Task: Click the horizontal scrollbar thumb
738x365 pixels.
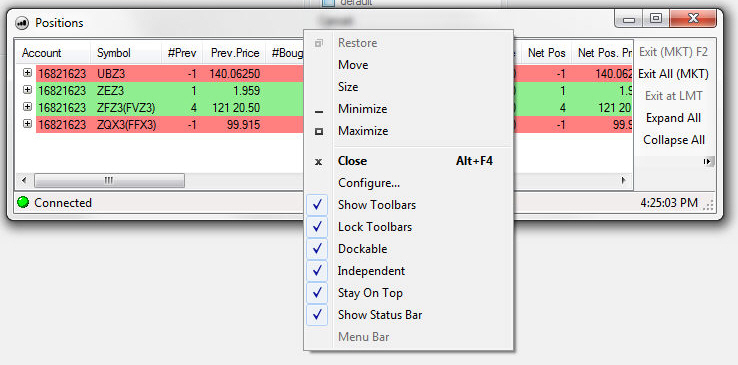Action: tap(109, 180)
